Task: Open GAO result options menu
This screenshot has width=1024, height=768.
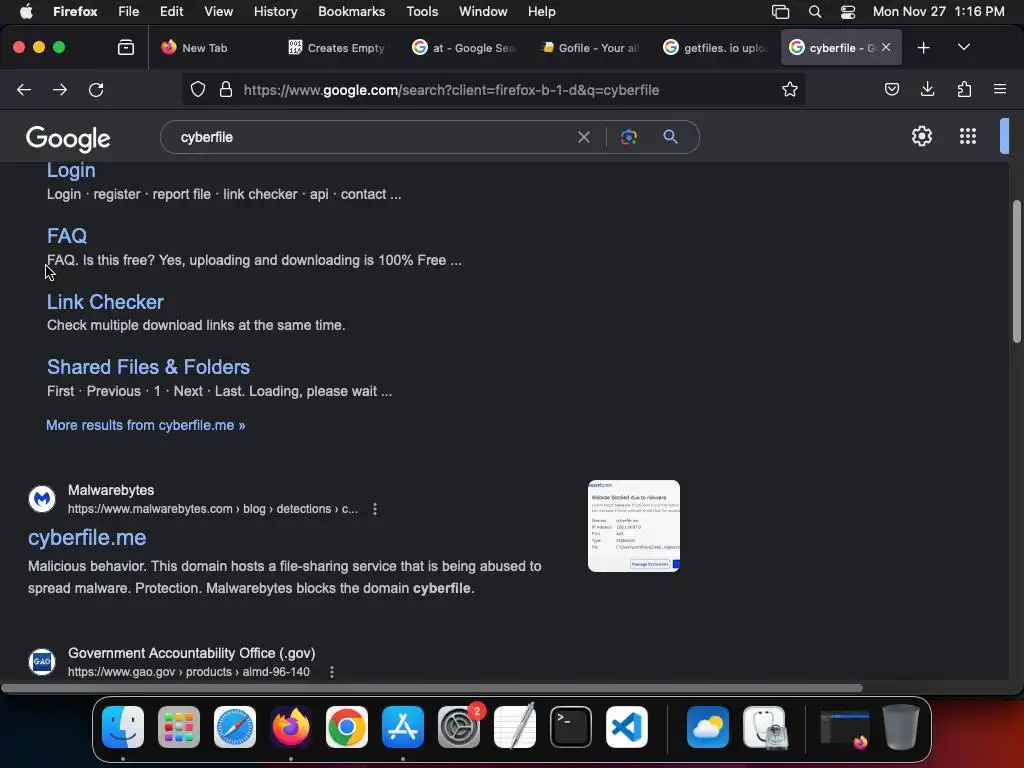Action: tap(332, 671)
